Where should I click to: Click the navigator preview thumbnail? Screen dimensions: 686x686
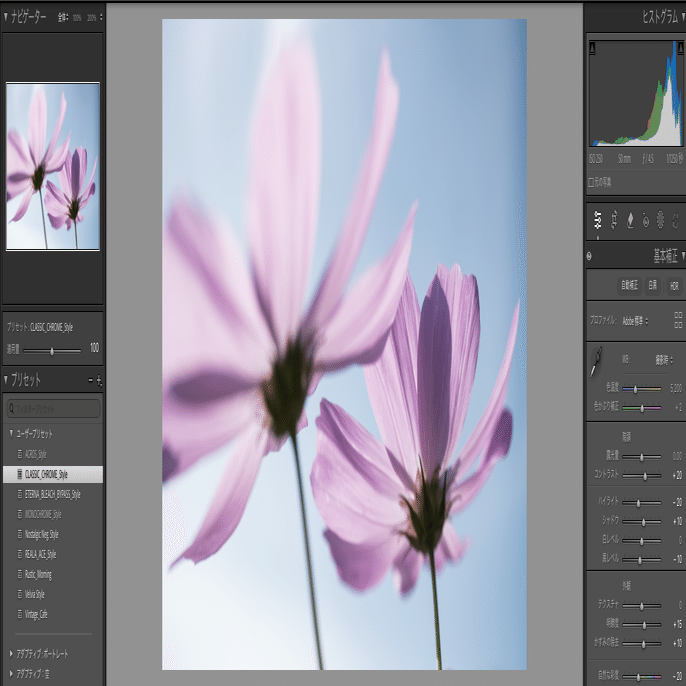(x=53, y=166)
